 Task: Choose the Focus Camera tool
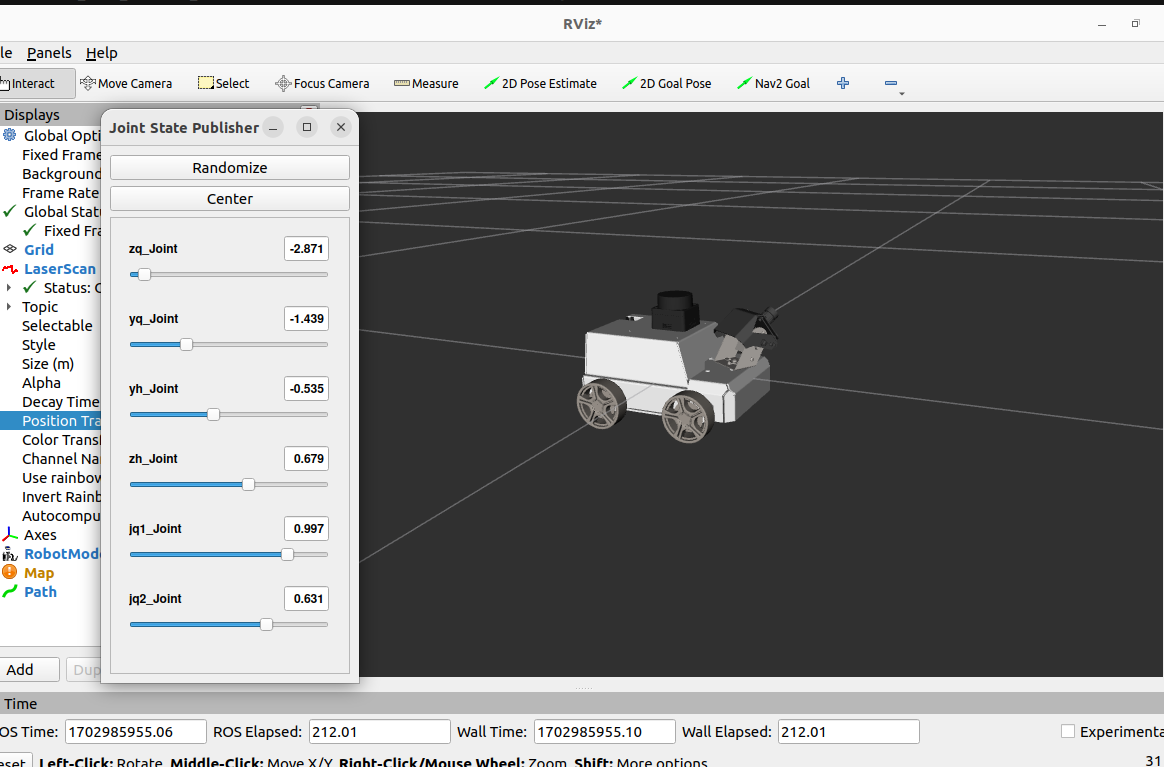click(322, 83)
